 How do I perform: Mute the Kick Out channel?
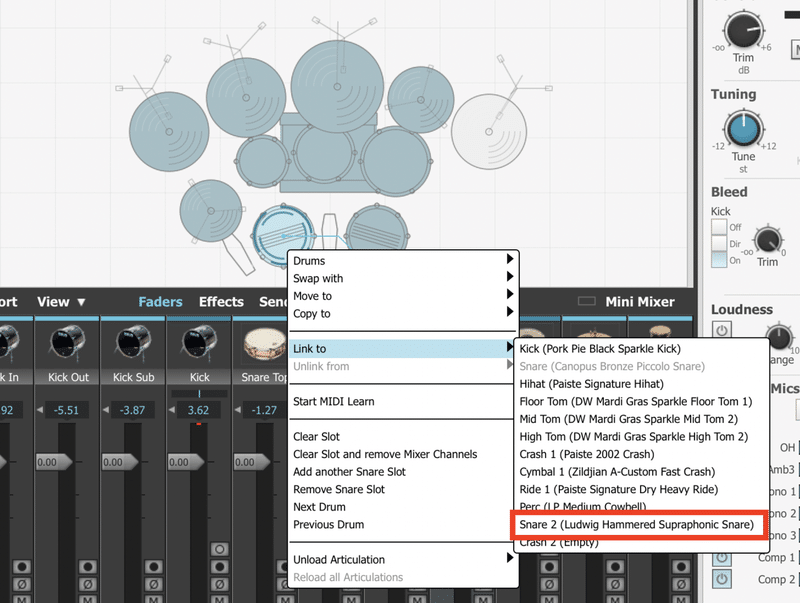[x=88, y=599]
